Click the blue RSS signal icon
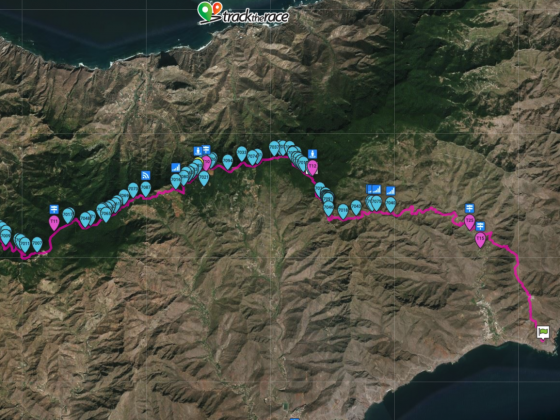 pos(145,175)
